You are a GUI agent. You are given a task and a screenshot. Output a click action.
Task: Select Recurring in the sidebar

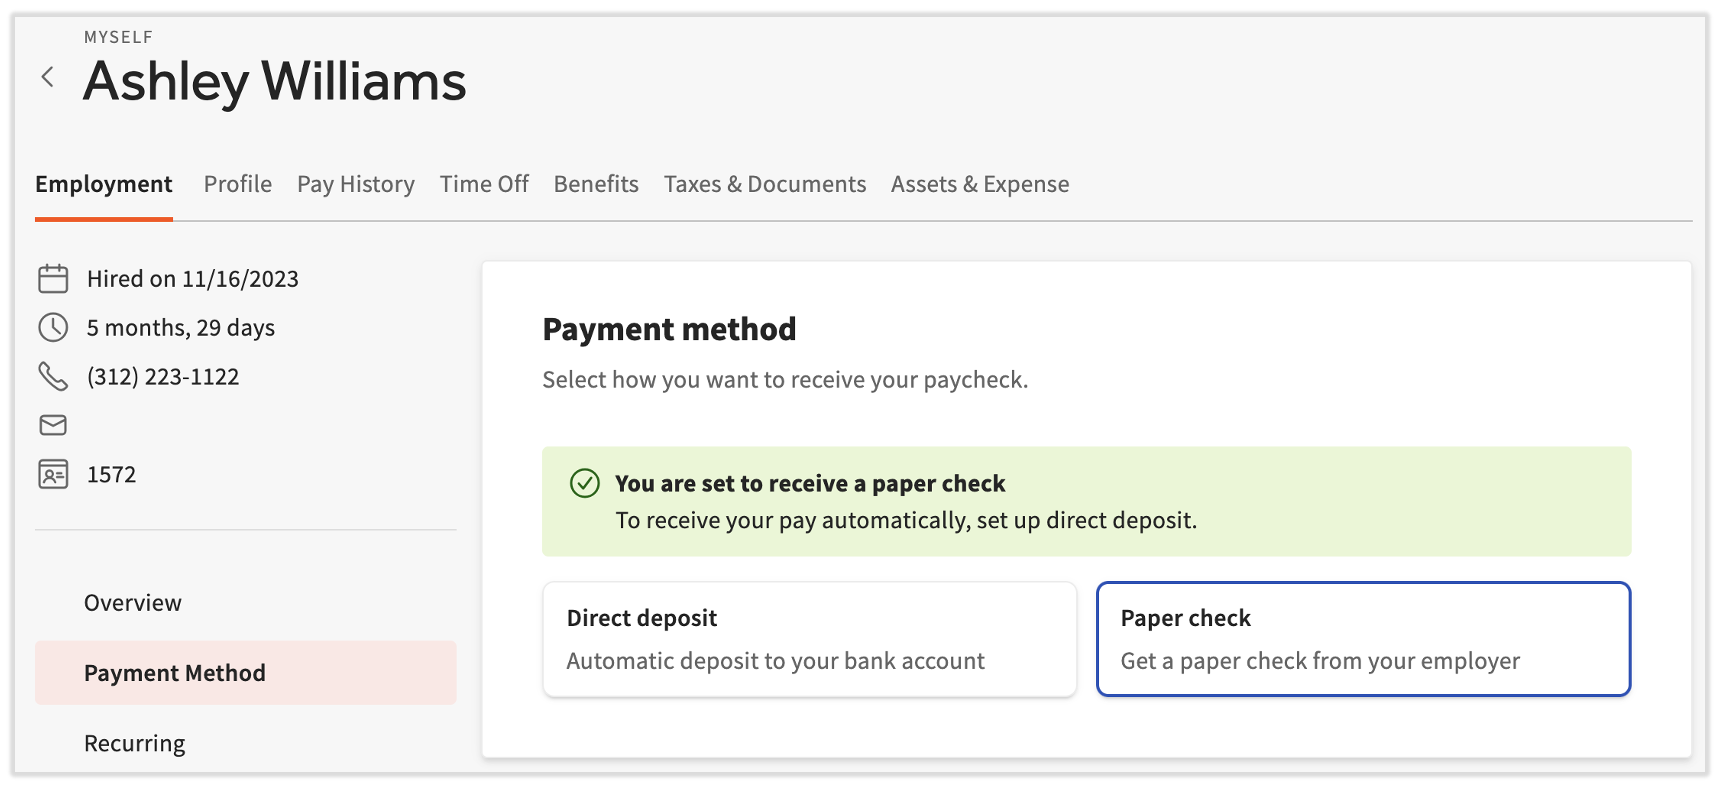pyautogui.click(x=134, y=742)
